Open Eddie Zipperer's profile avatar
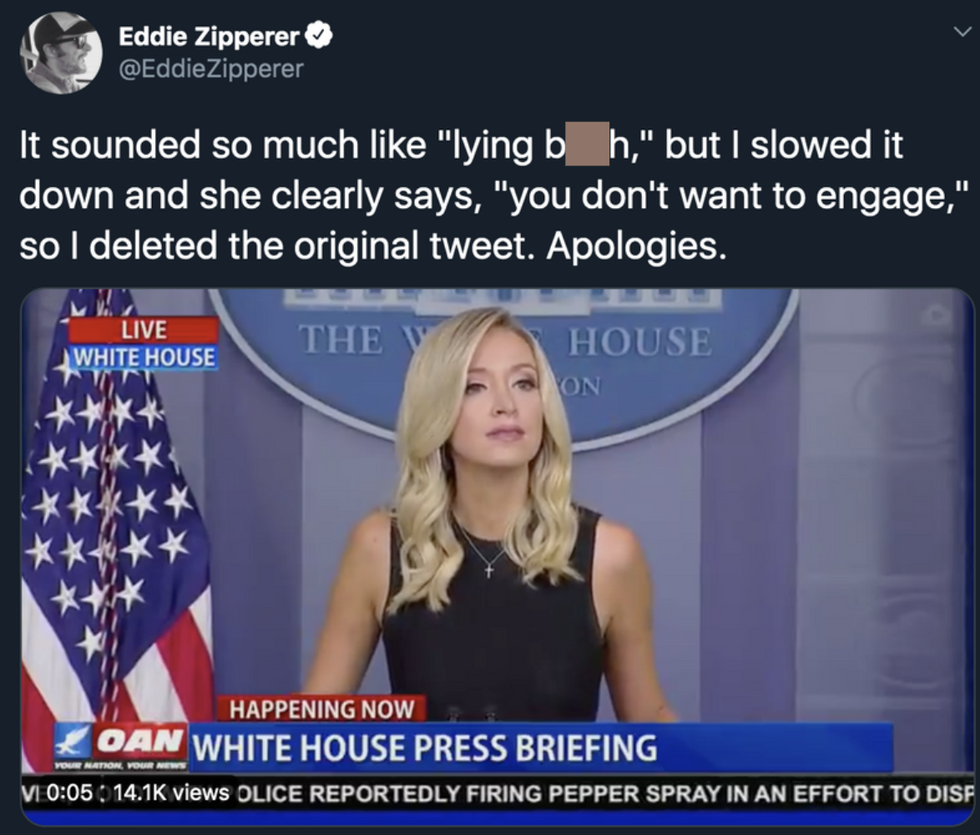980x835 pixels. pyautogui.click(x=61, y=53)
